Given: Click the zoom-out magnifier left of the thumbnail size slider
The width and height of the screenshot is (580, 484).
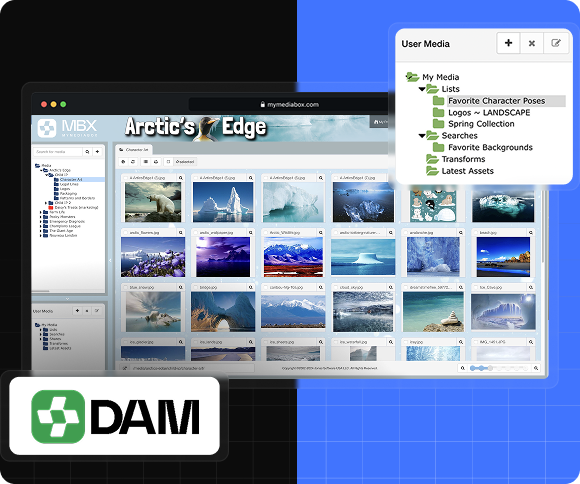Looking at the screenshot, I should (463, 368).
